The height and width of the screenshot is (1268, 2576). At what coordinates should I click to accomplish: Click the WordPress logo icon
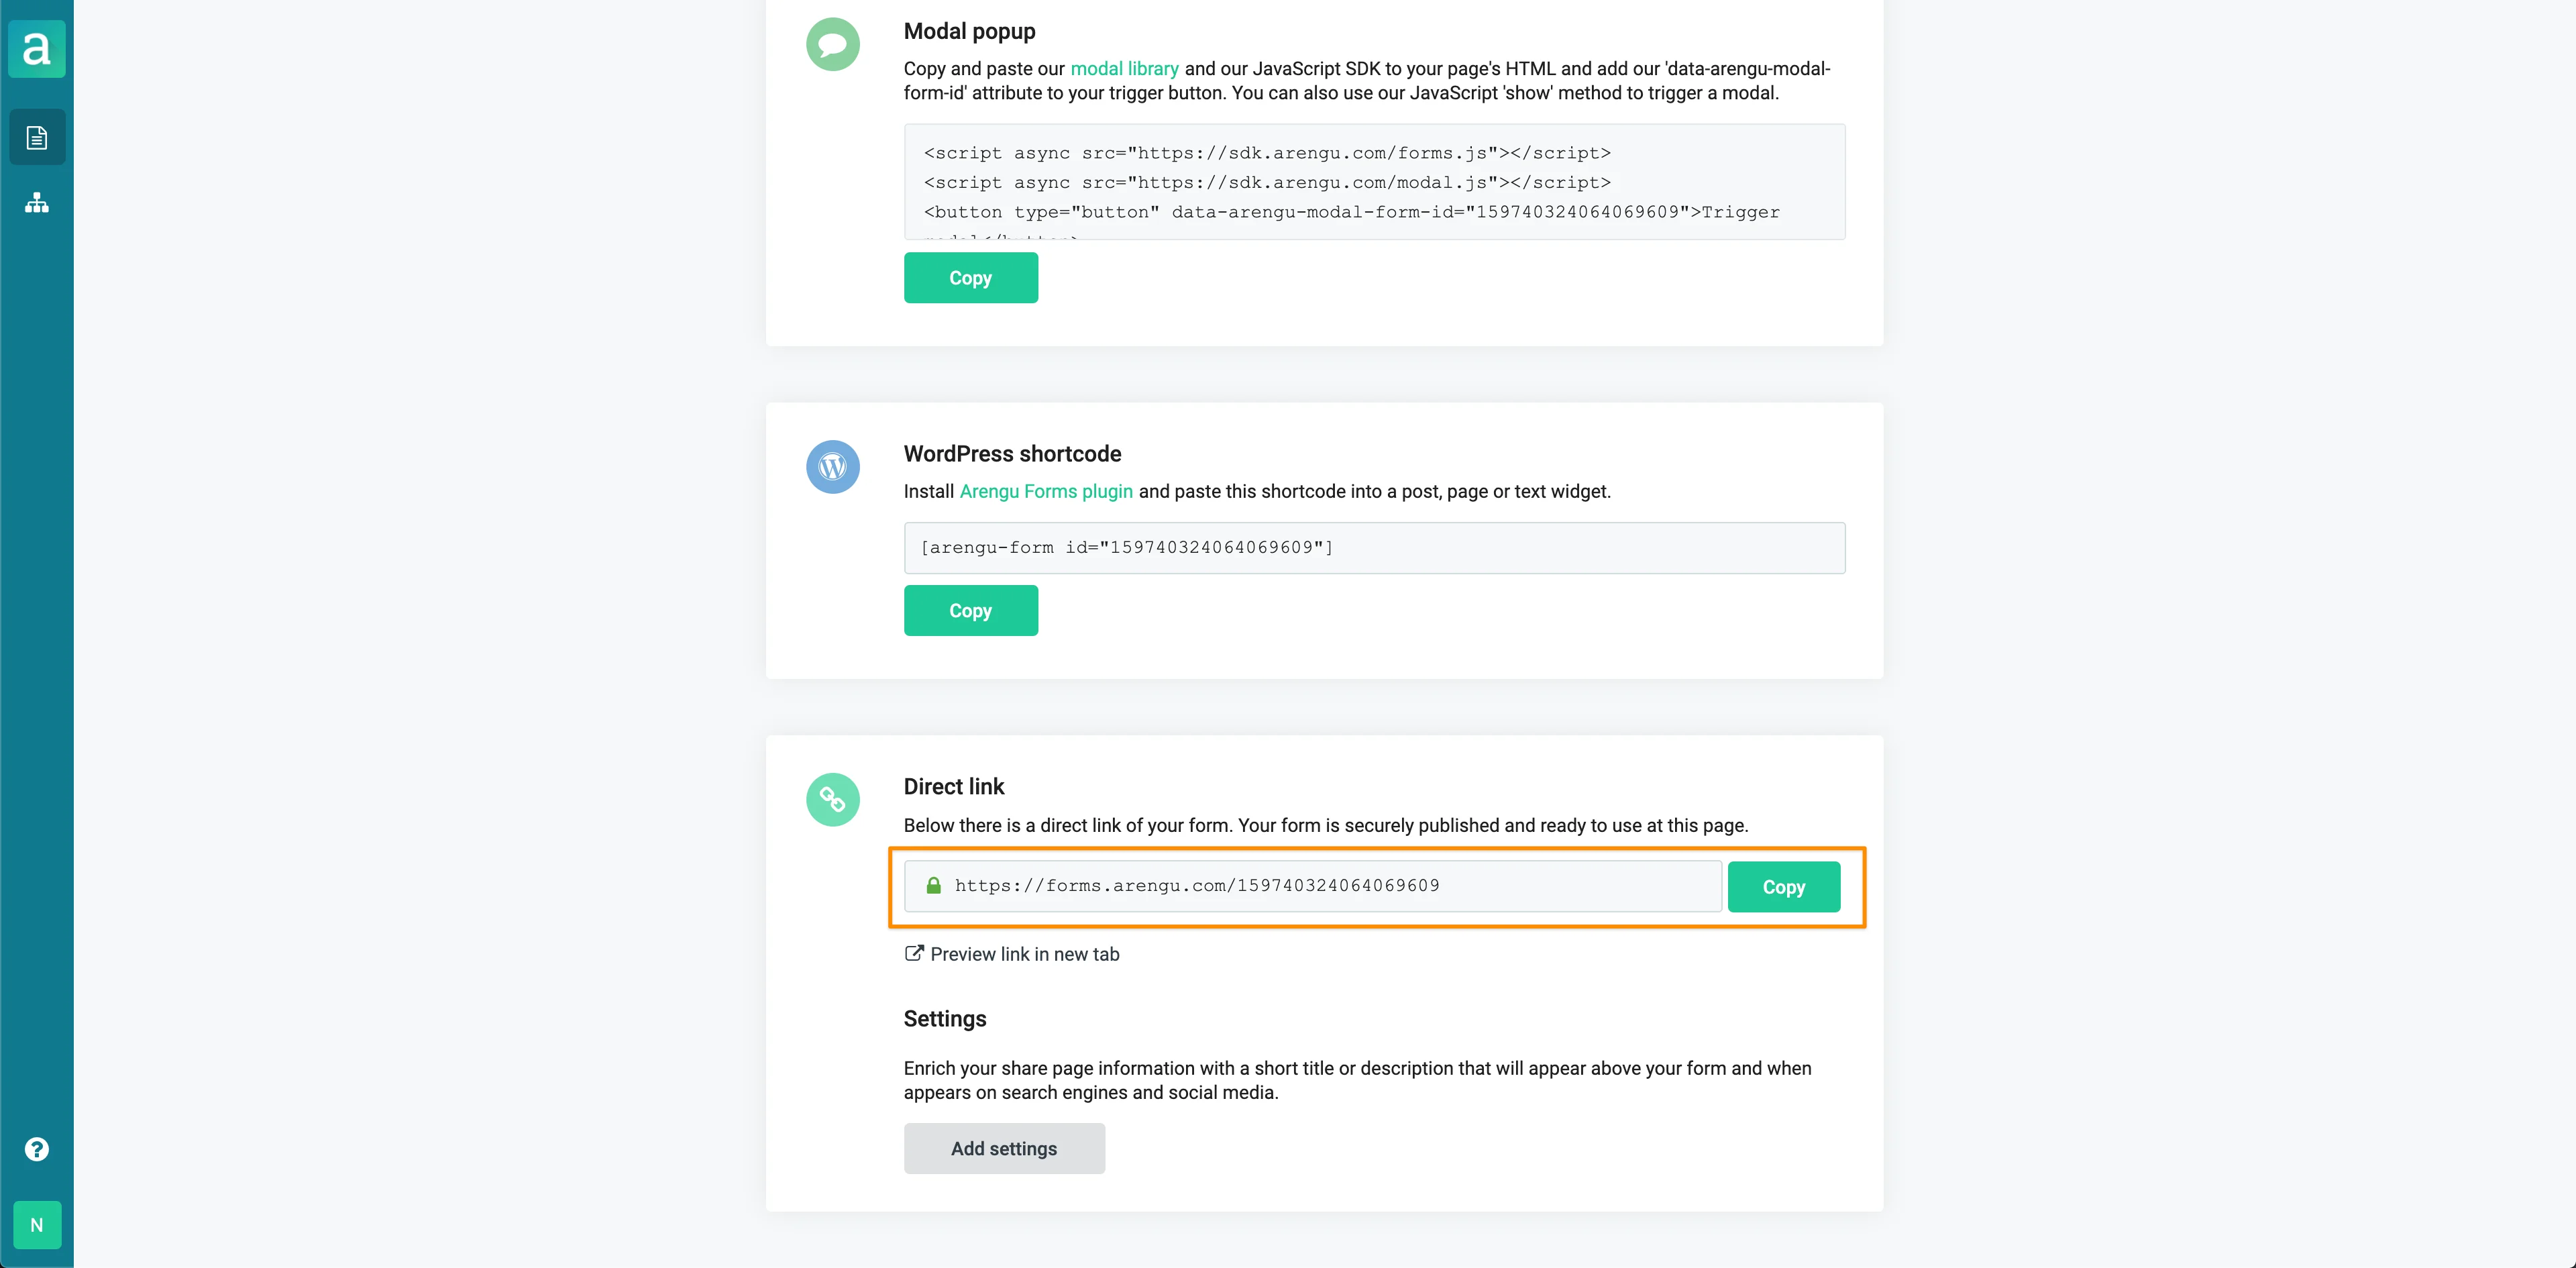[832, 467]
